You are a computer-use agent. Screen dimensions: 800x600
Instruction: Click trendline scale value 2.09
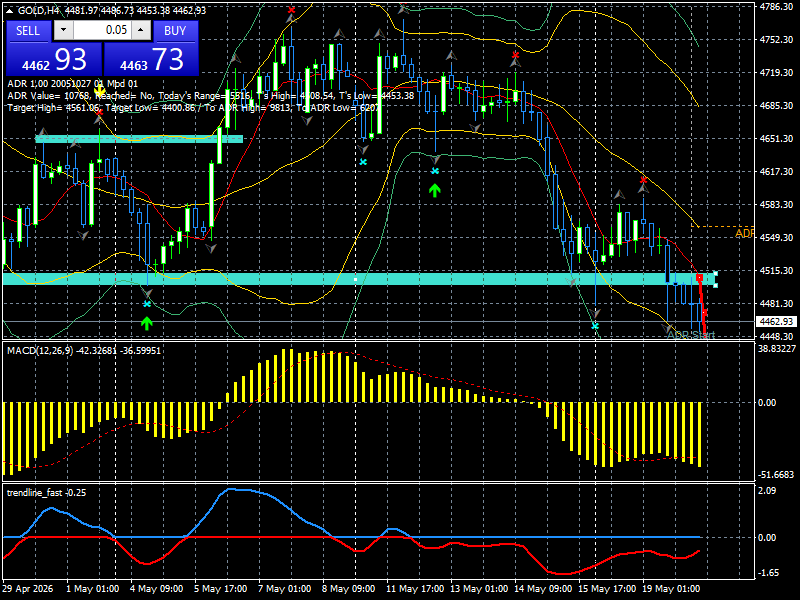767,490
